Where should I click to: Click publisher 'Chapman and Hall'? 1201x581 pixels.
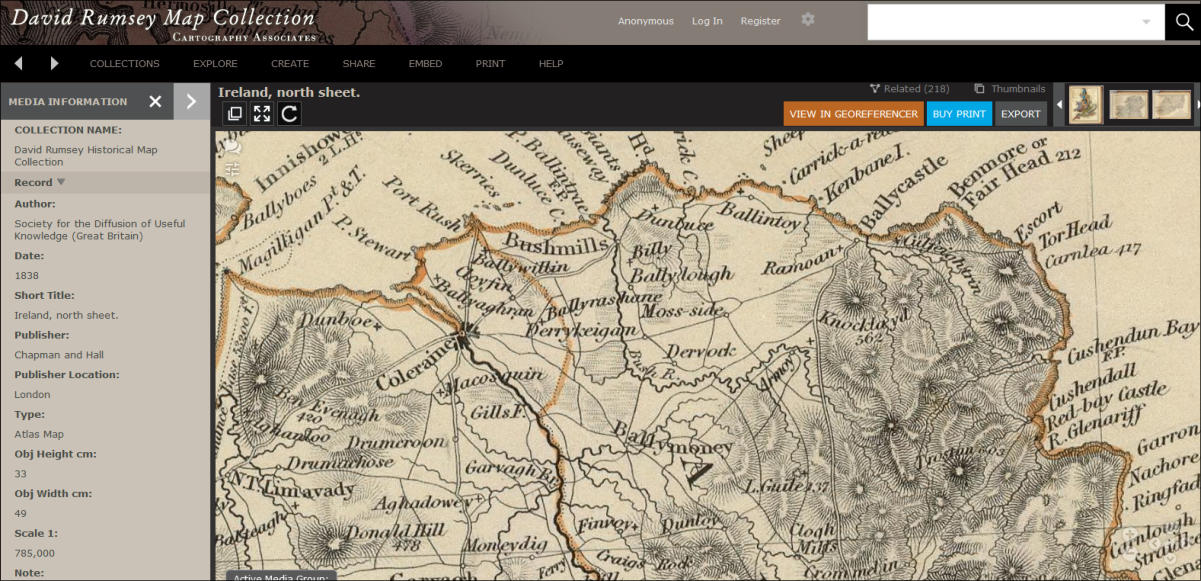[59, 355]
